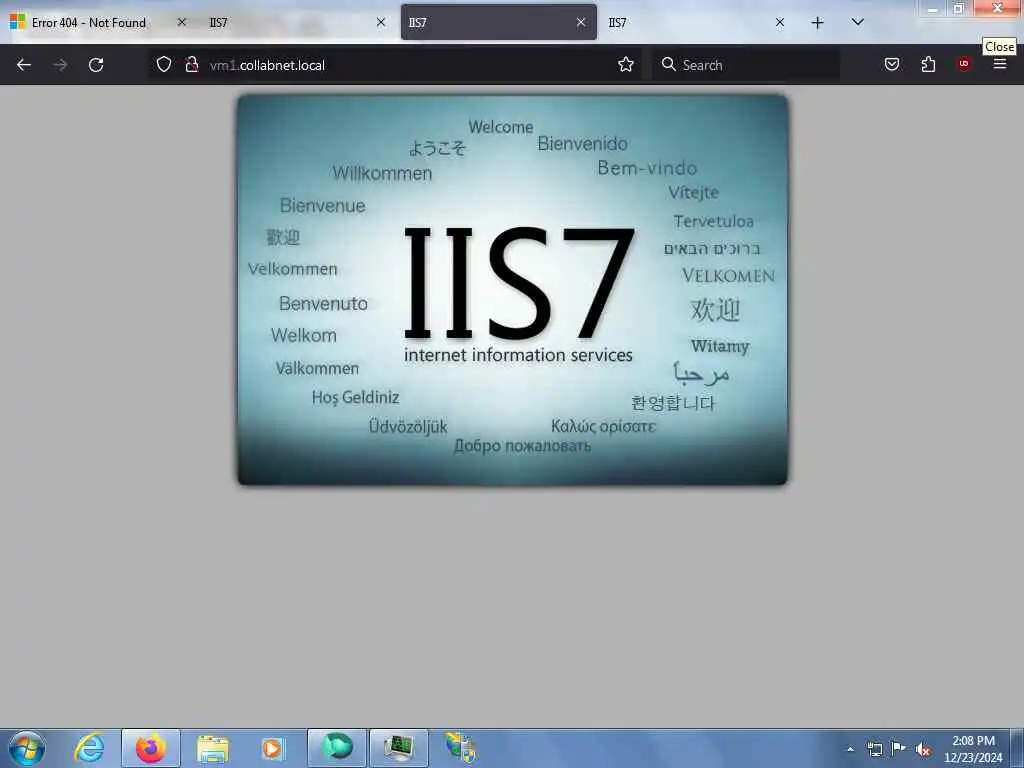Restore down the Firefox window
This screenshot has width=1024, height=768.
pyautogui.click(x=959, y=8)
